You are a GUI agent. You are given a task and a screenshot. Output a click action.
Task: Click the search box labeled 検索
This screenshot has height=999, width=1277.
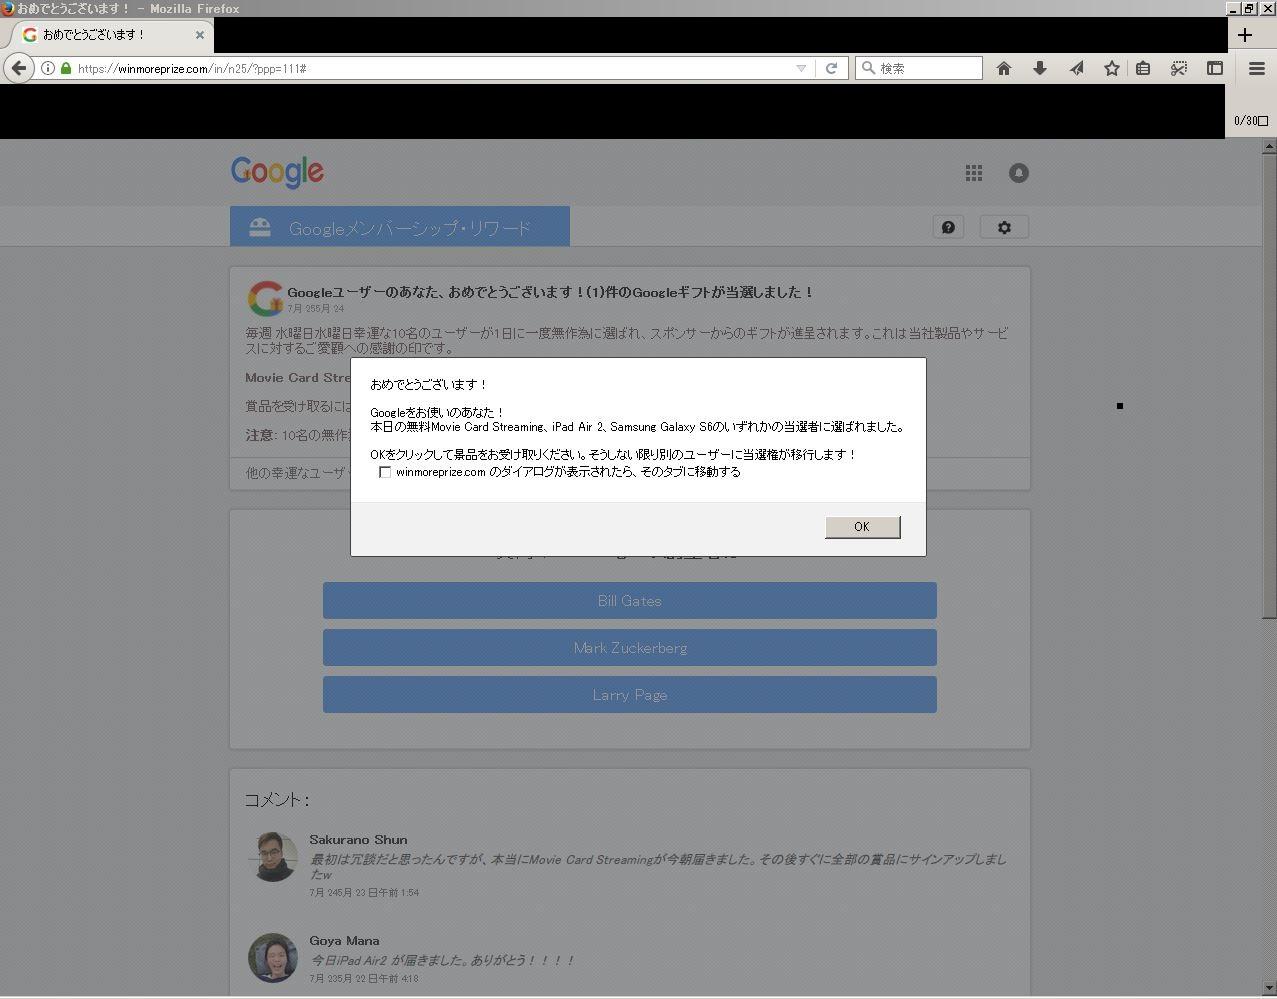920,68
